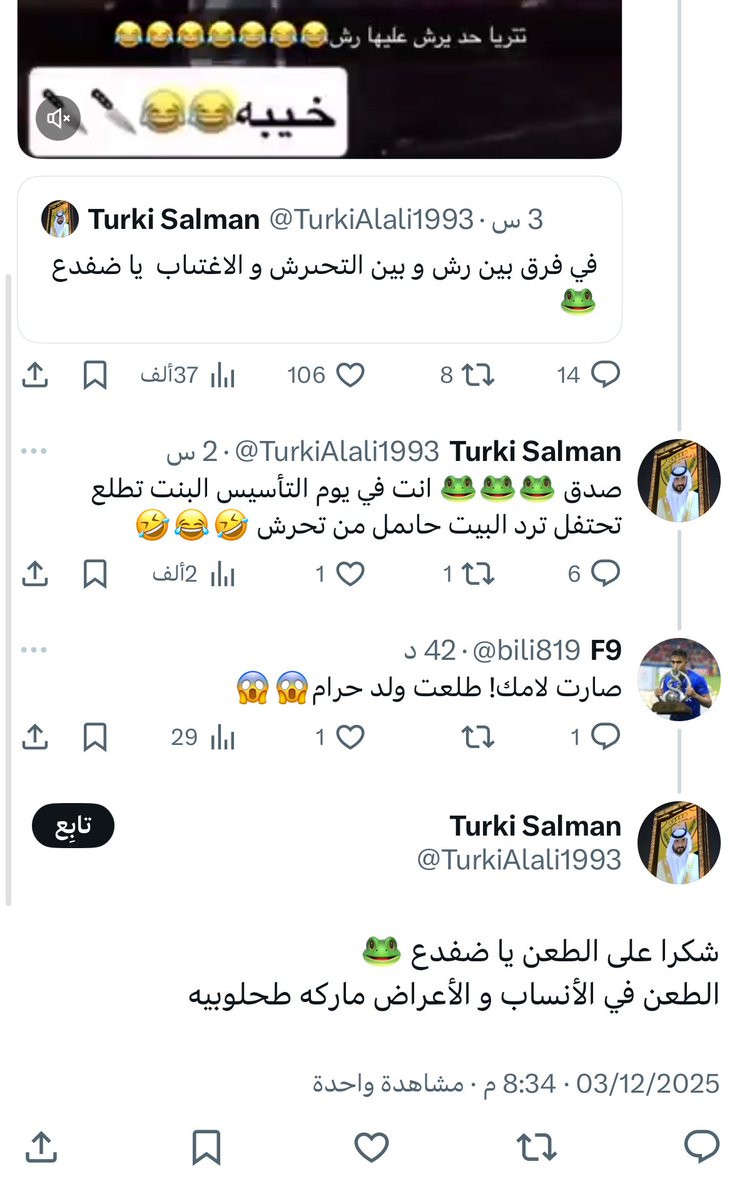Retweet the post with 8 retweets

[479, 375]
